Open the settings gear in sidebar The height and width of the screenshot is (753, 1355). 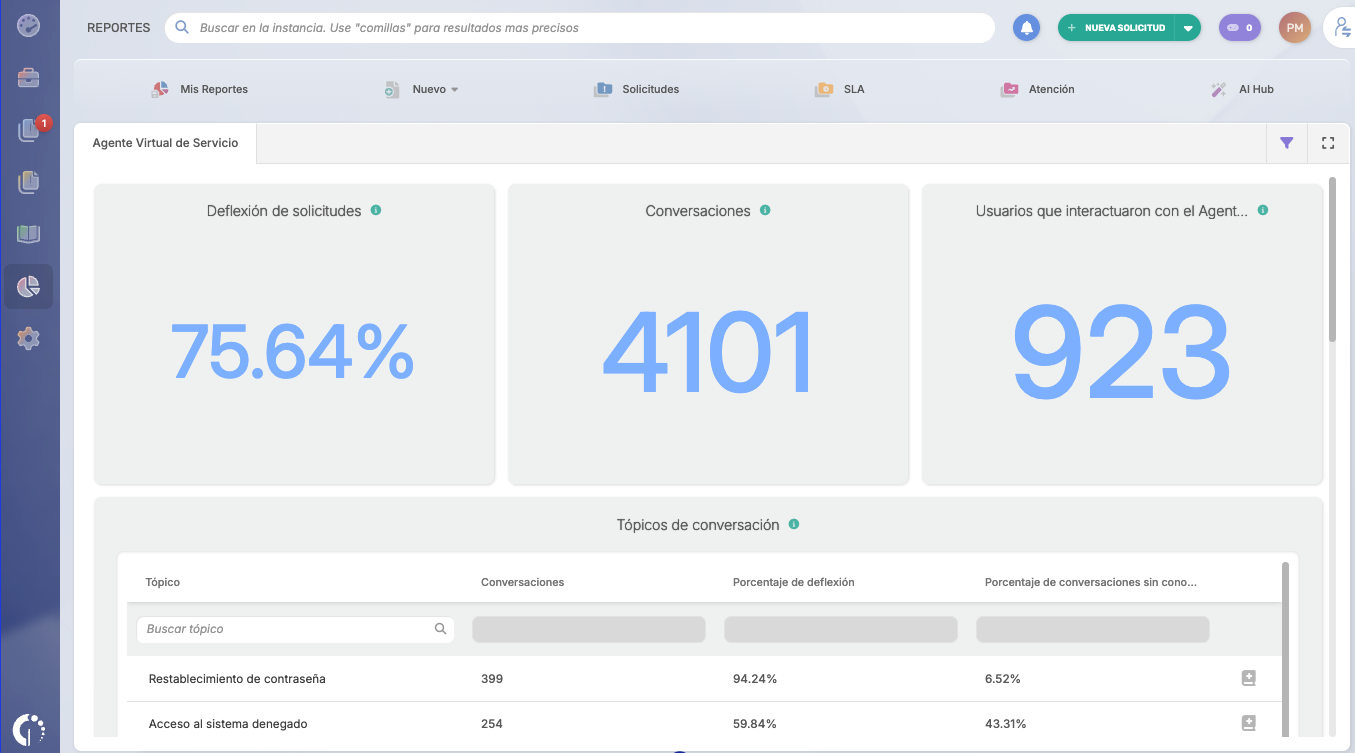pos(28,339)
